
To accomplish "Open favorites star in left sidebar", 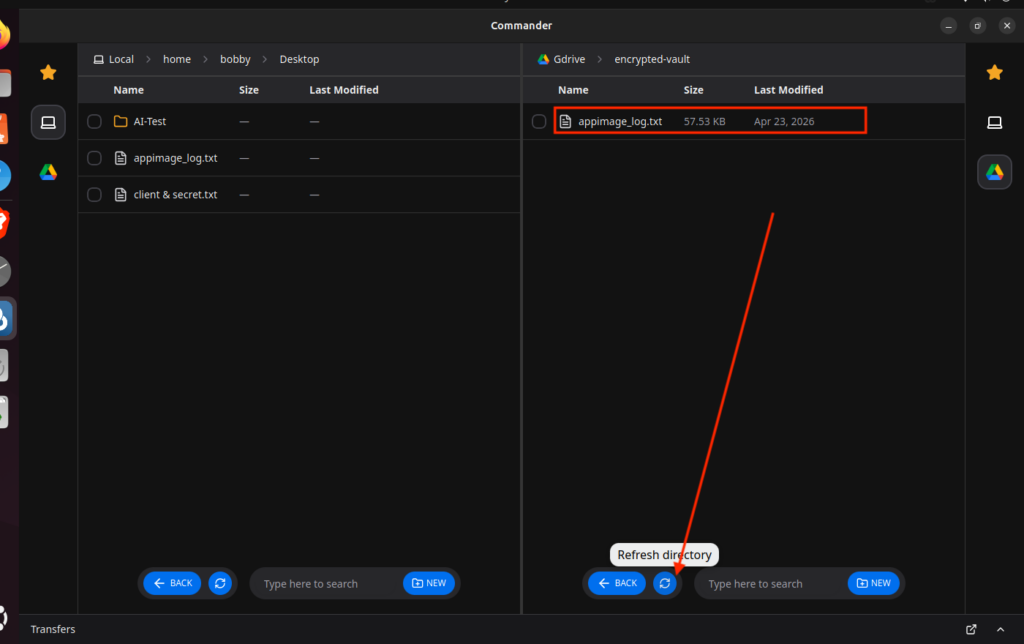I will (48, 72).
